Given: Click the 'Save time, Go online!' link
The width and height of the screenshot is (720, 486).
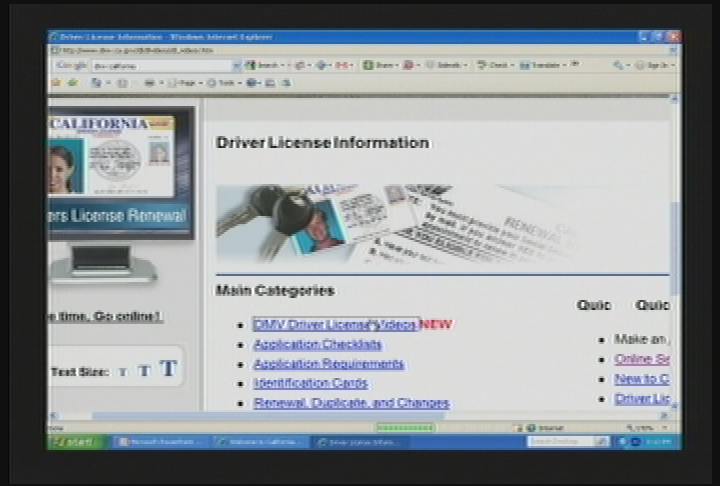Looking at the screenshot, I should pos(105,316).
